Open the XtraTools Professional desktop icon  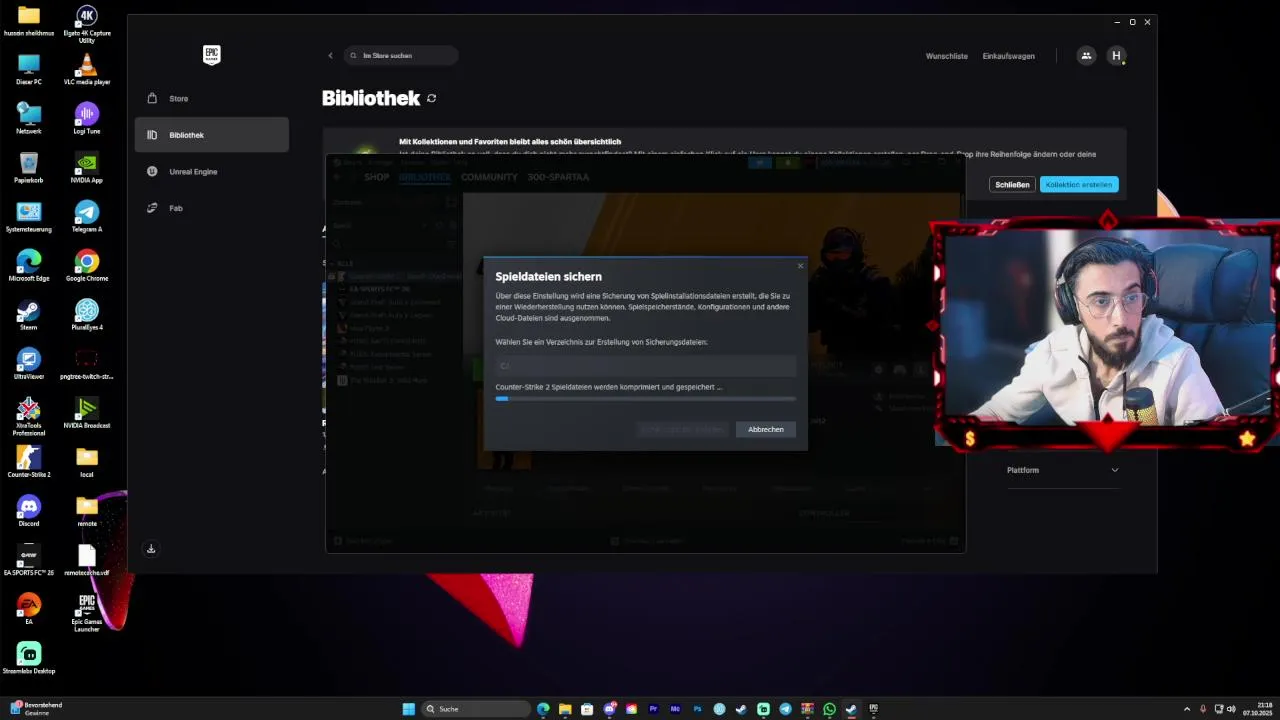click(28, 416)
